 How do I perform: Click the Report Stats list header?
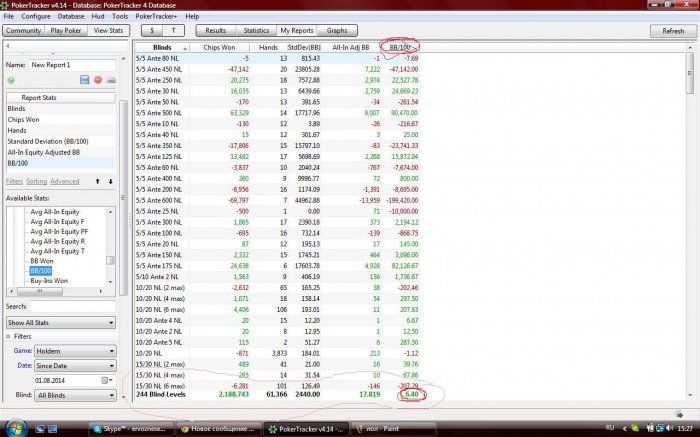61,97
